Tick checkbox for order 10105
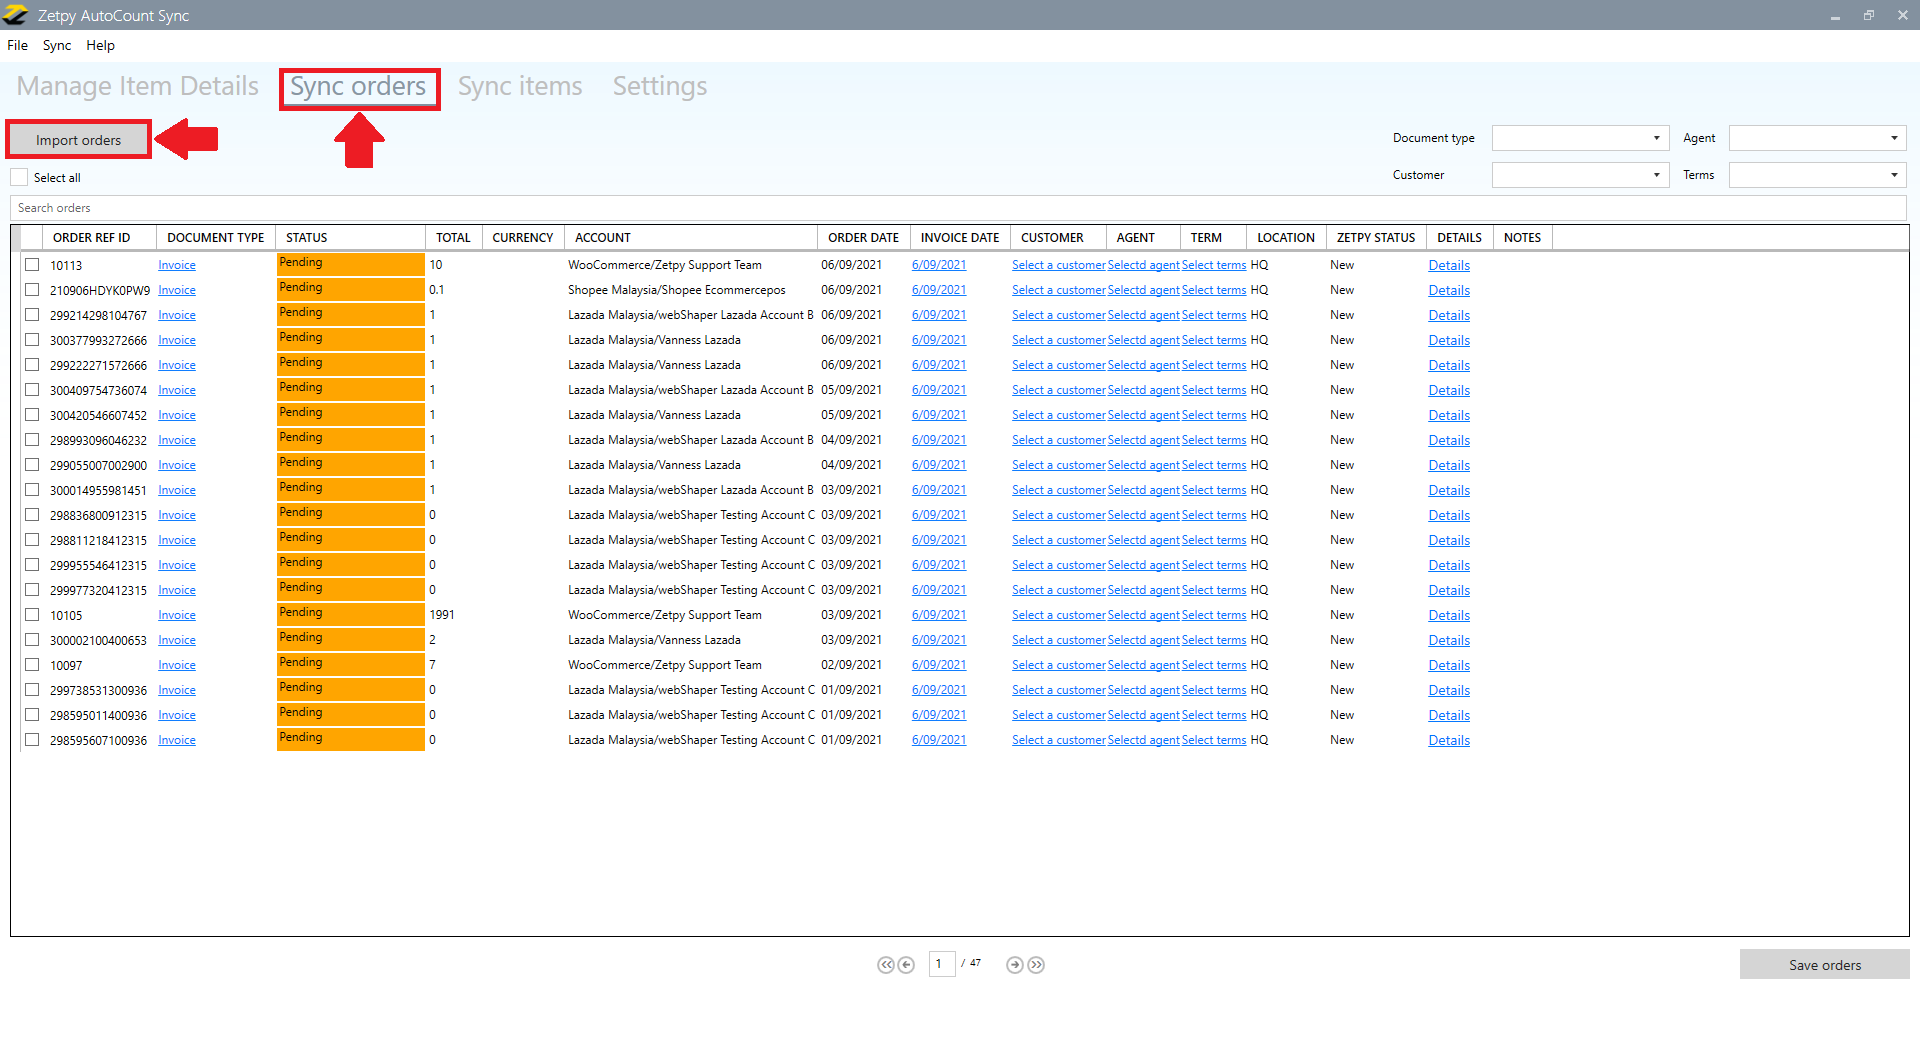 pos(32,615)
